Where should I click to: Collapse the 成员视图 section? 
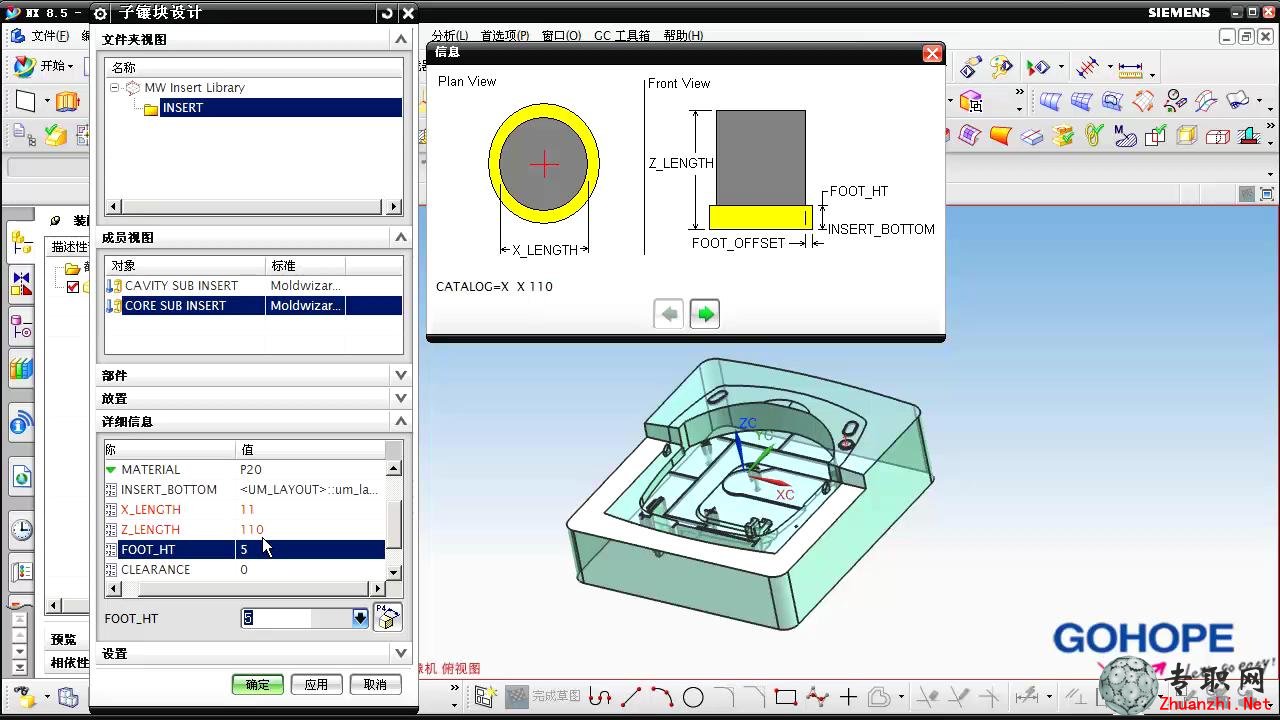coord(401,237)
